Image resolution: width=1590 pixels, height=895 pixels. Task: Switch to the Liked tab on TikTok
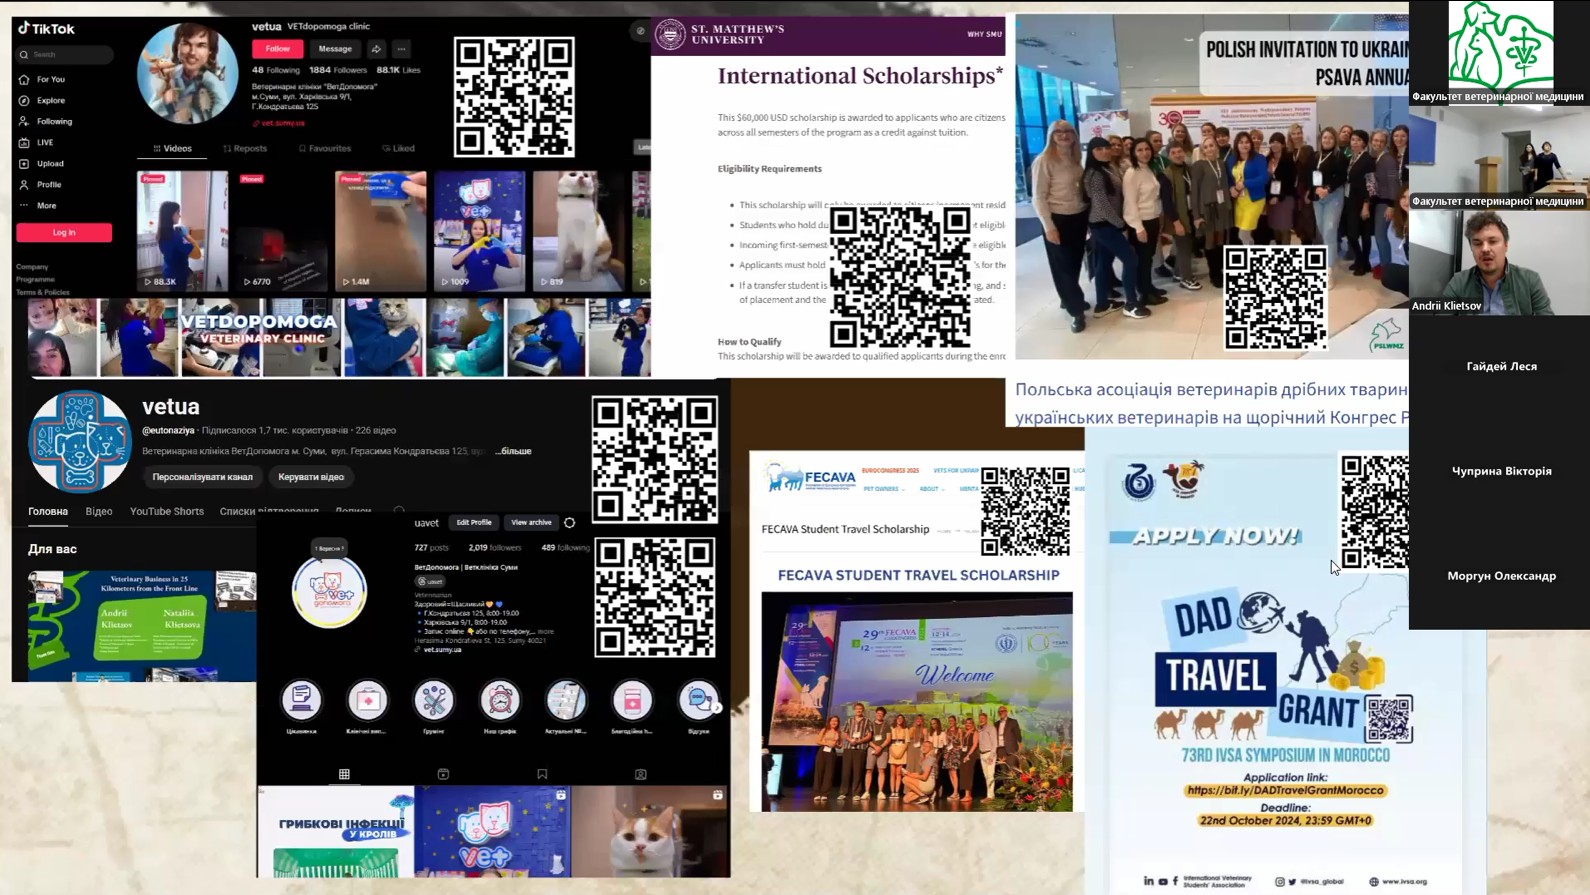(x=399, y=148)
